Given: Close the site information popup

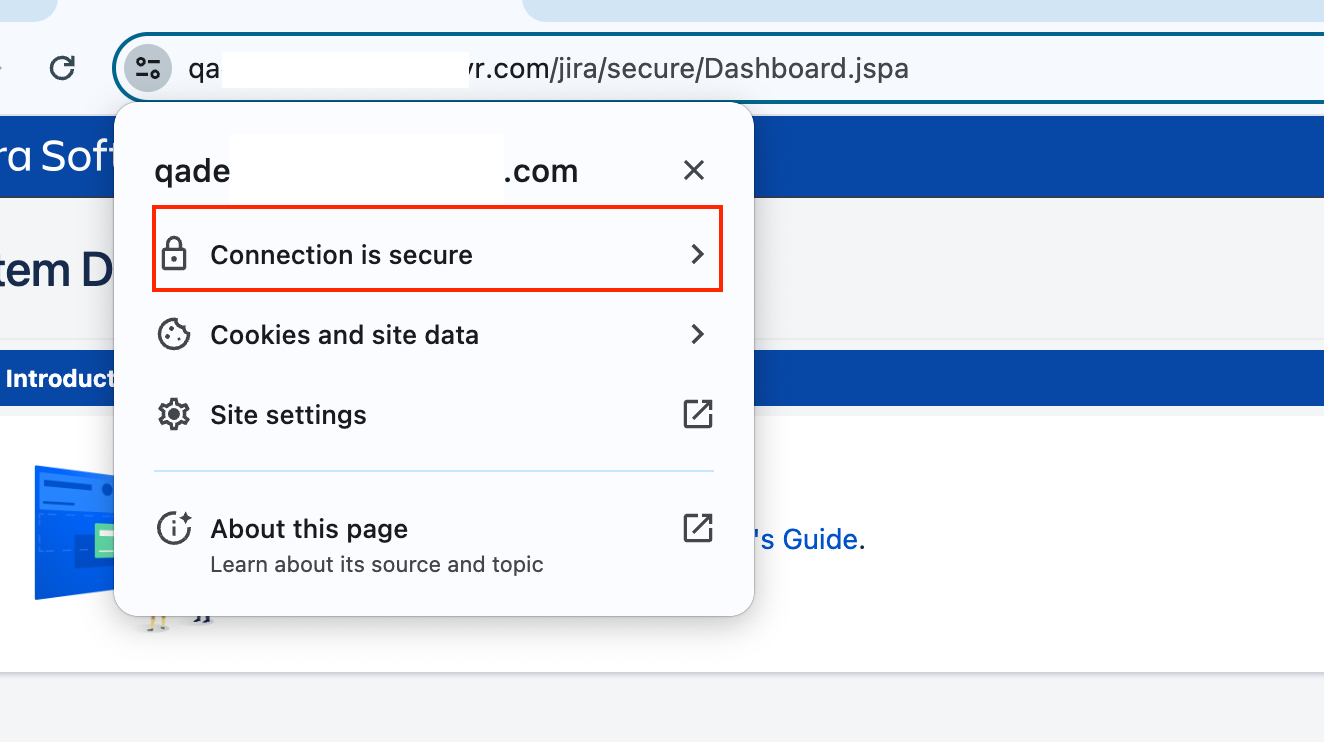Looking at the screenshot, I should point(694,170).
